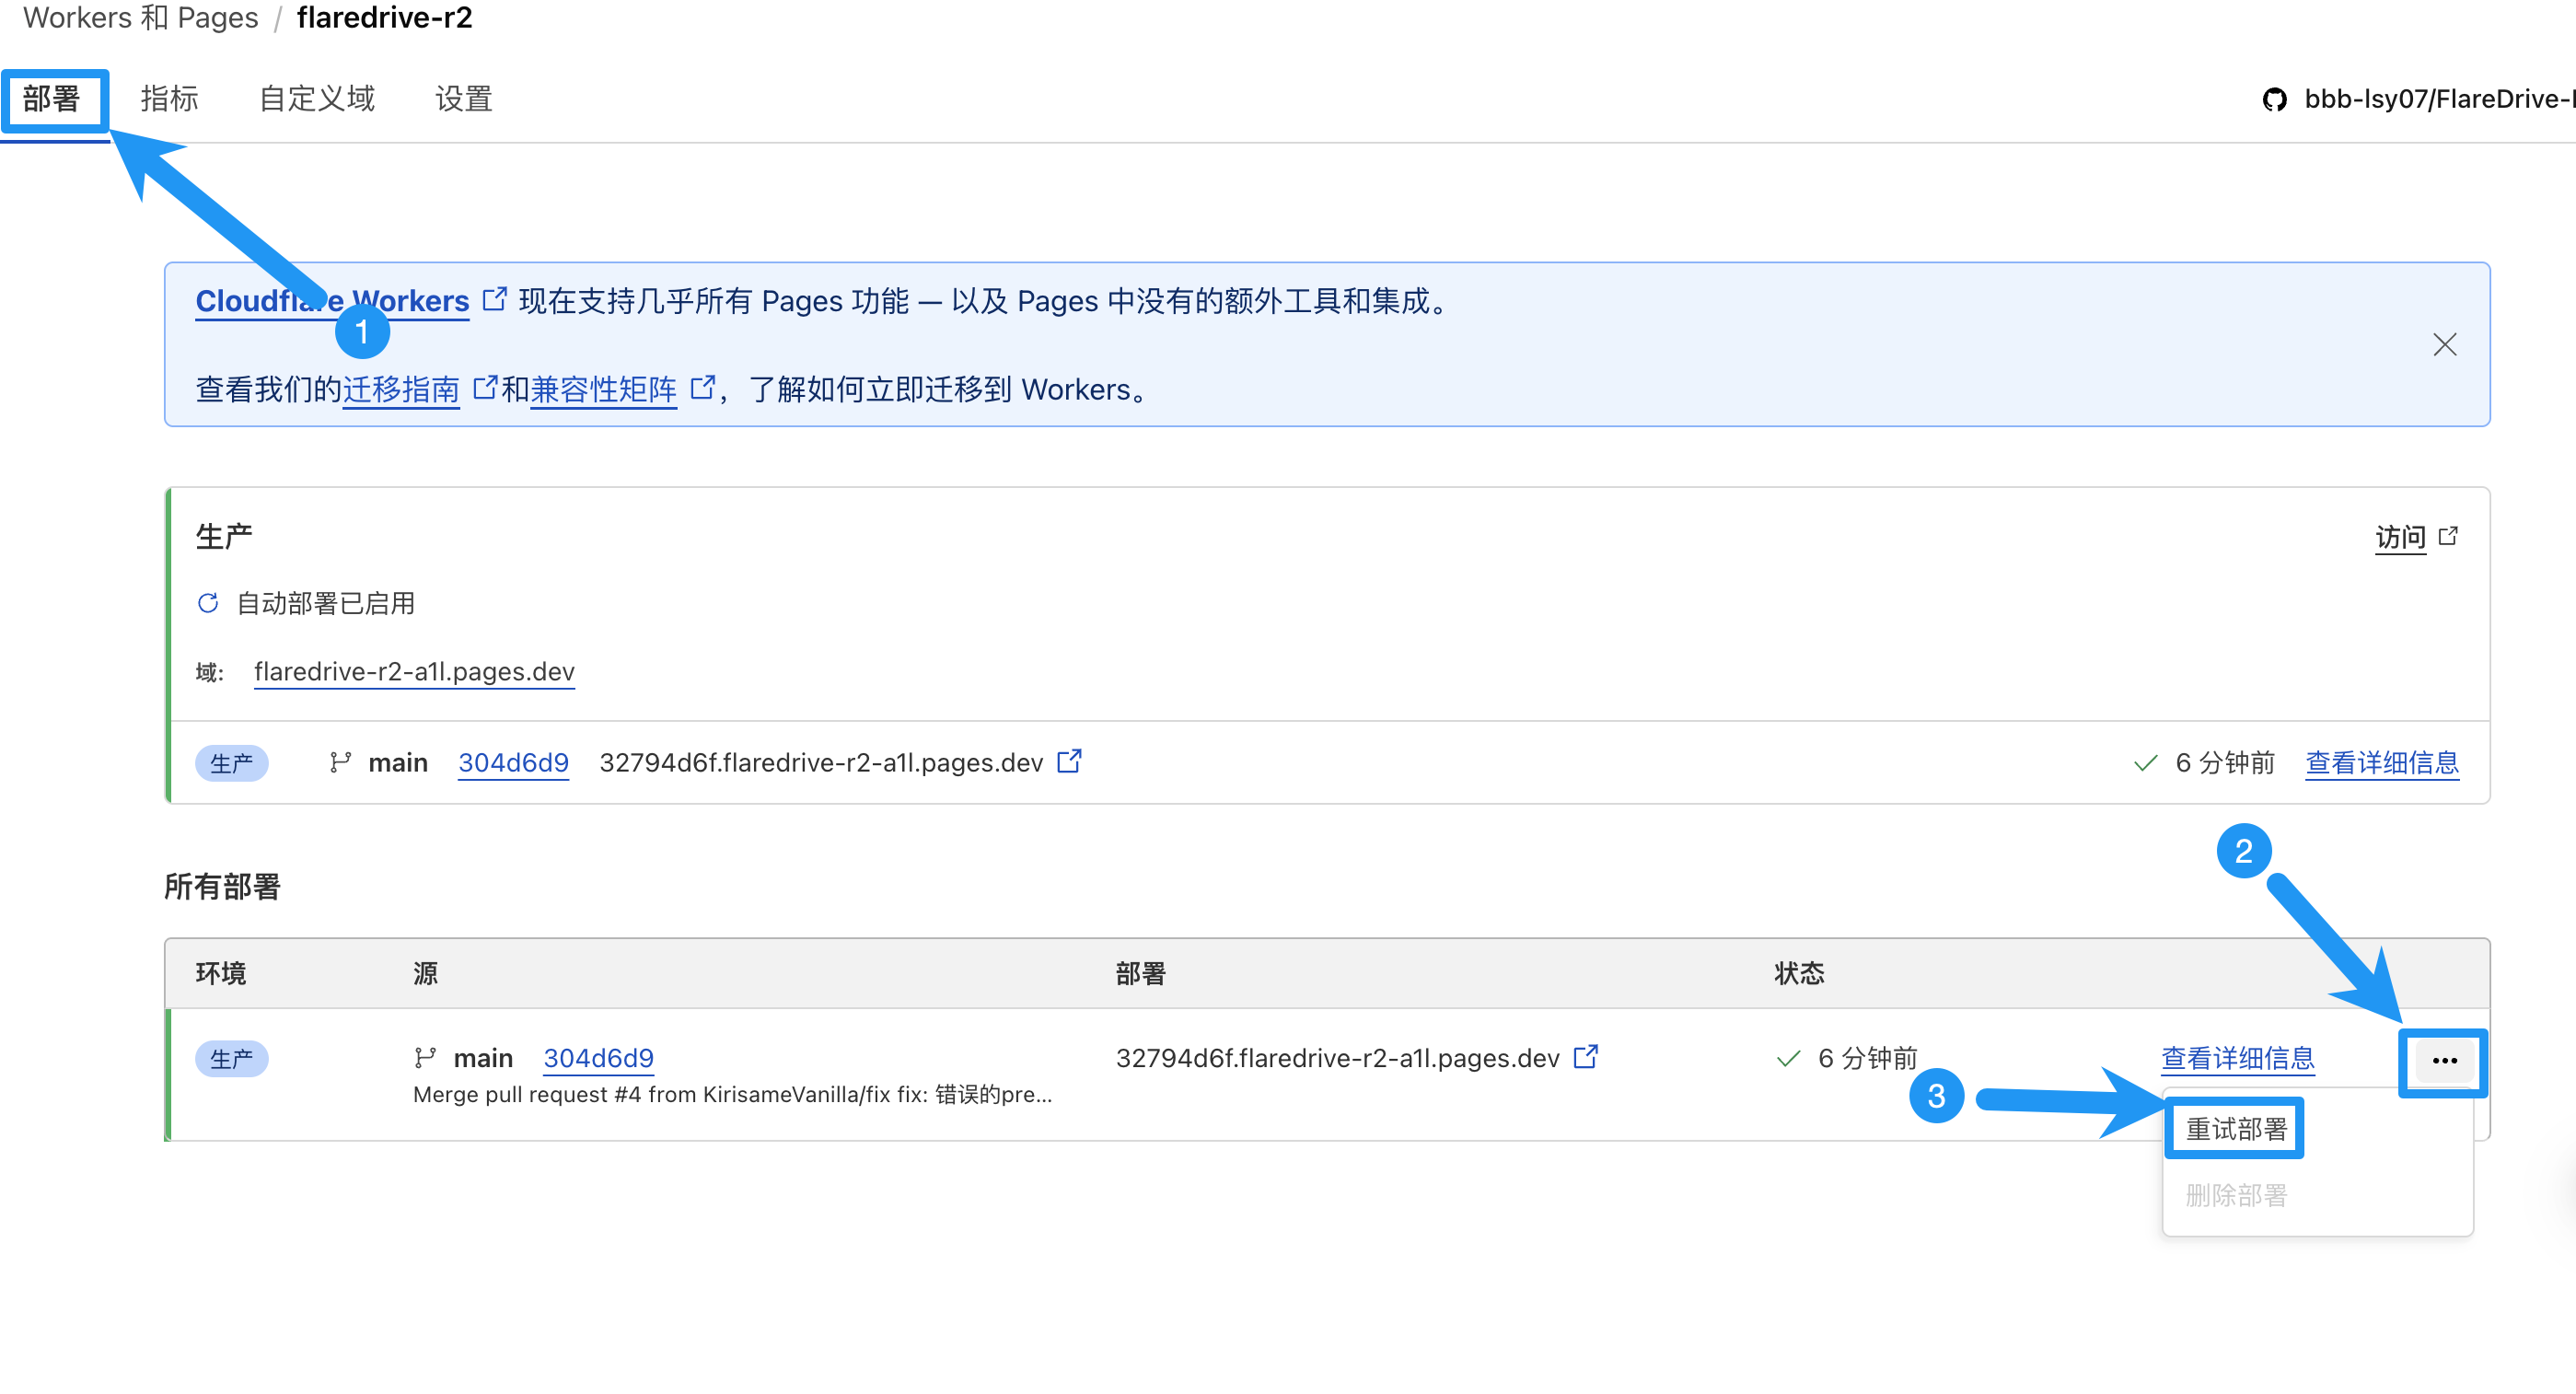Click 访问 link in production card
2576x1394 pixels.
coord(2400,538)
